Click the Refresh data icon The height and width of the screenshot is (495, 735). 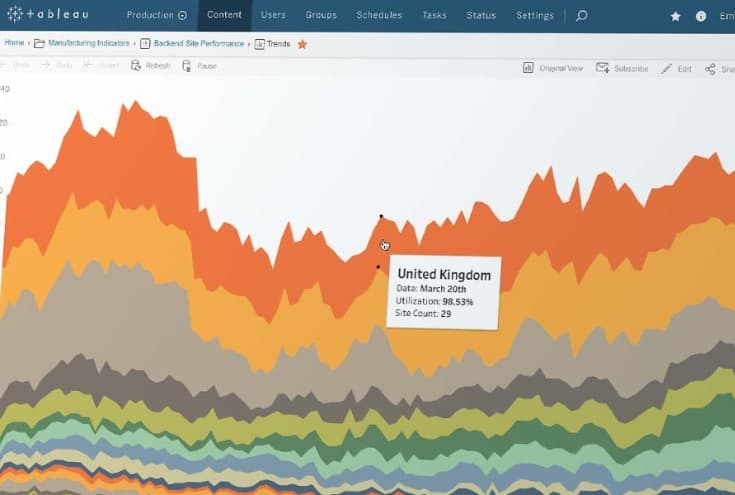[x=136, y=65]
